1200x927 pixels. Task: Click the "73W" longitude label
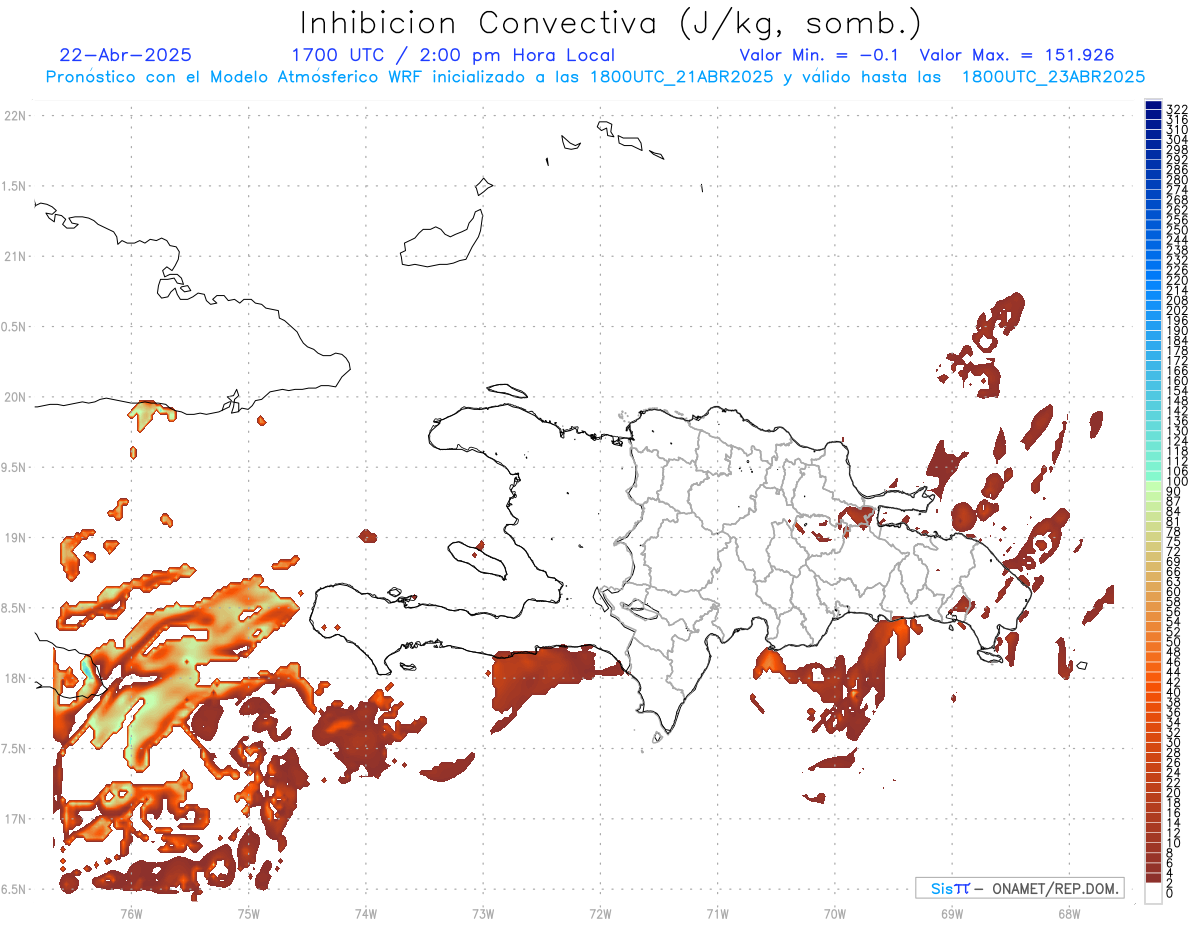[x=483, y=913]
